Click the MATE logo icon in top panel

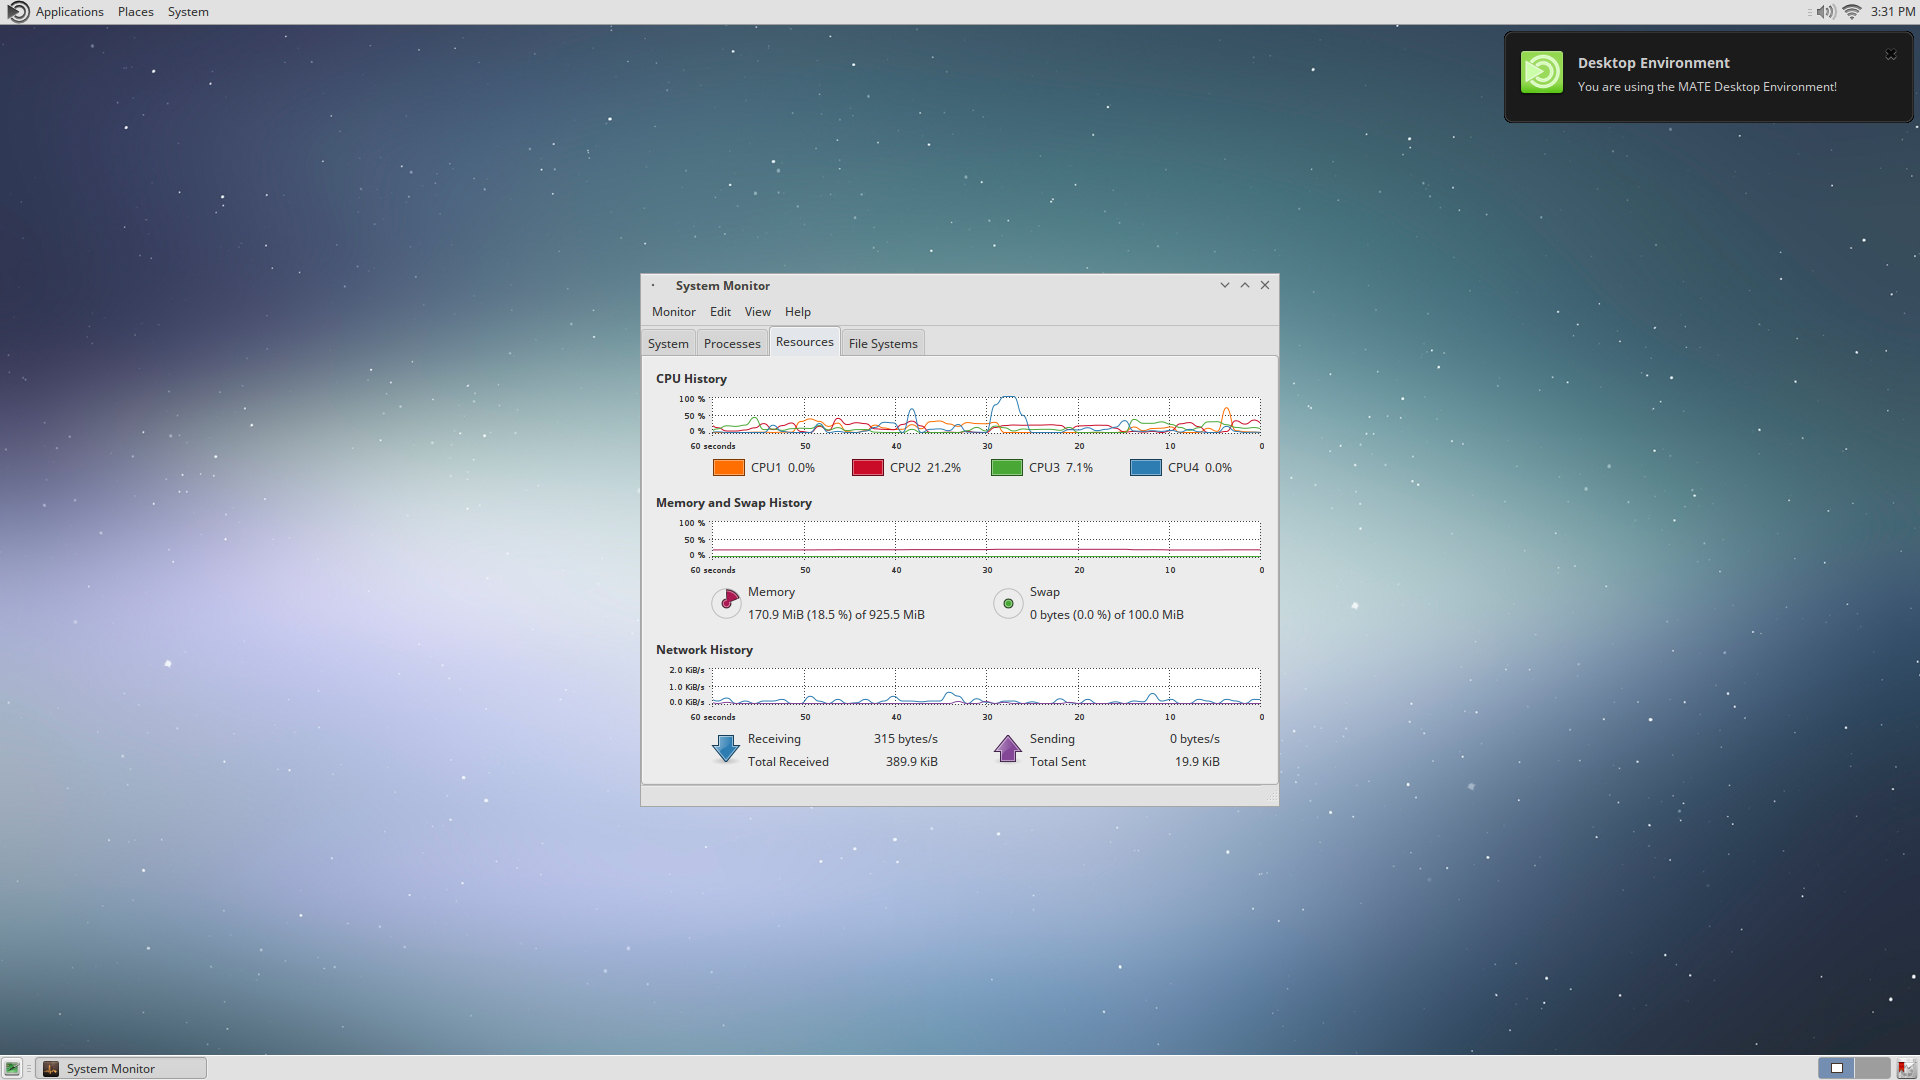tap(18, 12)
